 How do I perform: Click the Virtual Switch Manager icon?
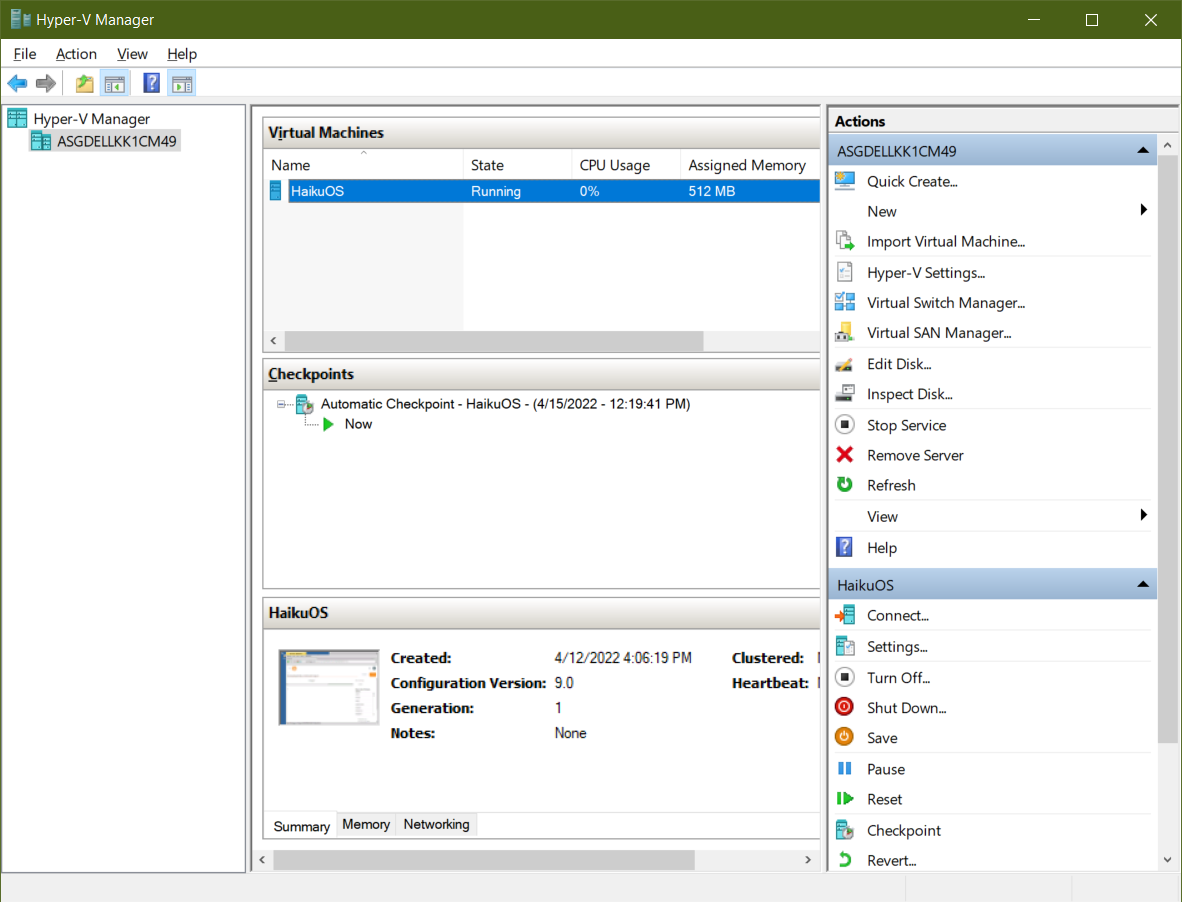[845, 302]
